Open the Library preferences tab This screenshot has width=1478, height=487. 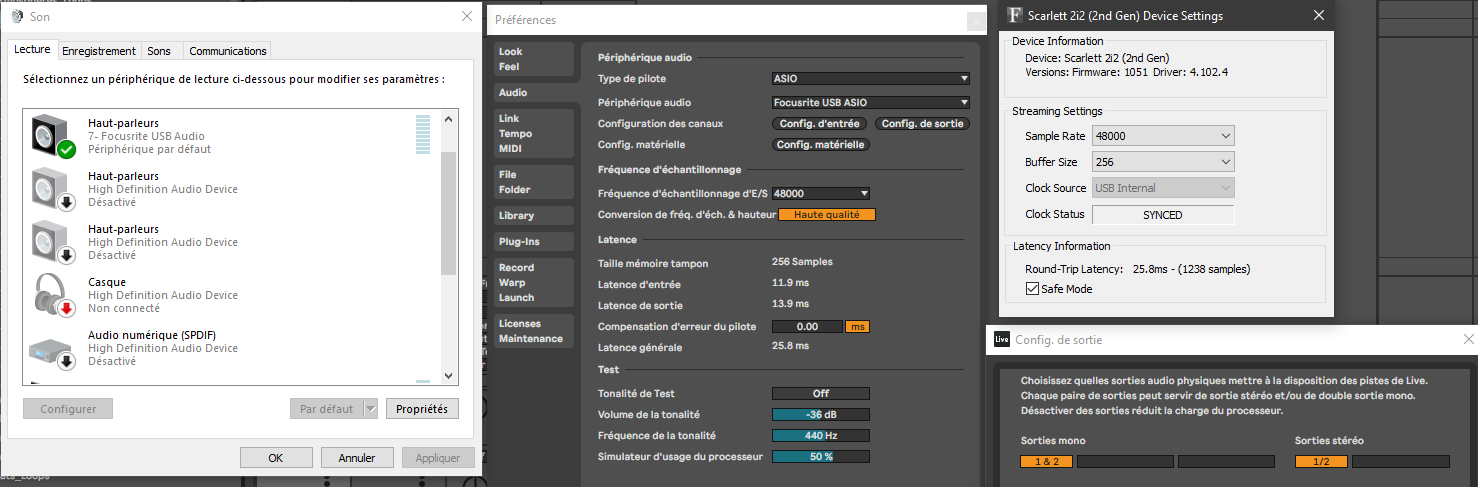click(x=534, y=215)
